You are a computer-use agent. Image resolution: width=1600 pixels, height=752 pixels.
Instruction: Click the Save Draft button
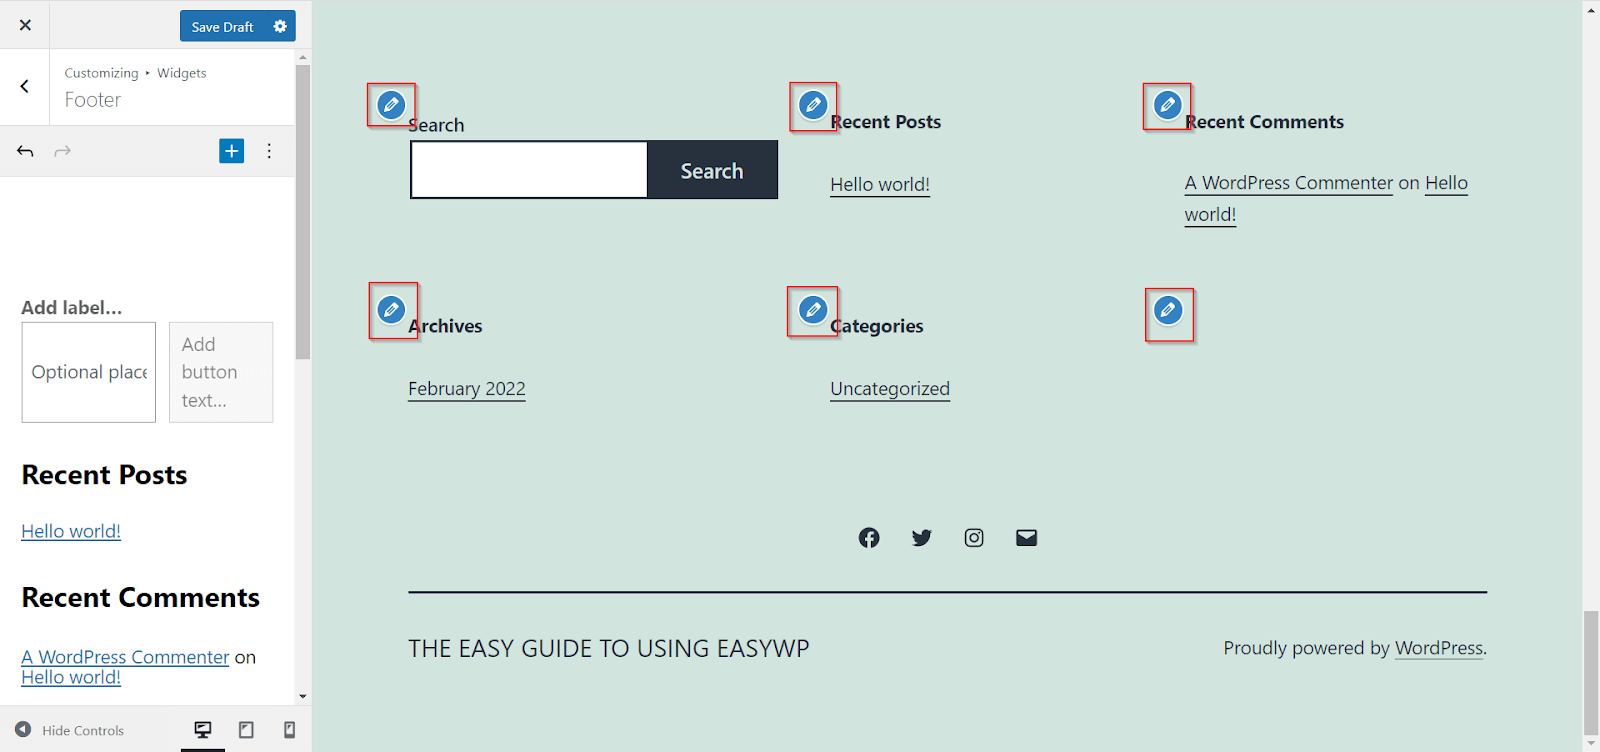pos(222,26)
